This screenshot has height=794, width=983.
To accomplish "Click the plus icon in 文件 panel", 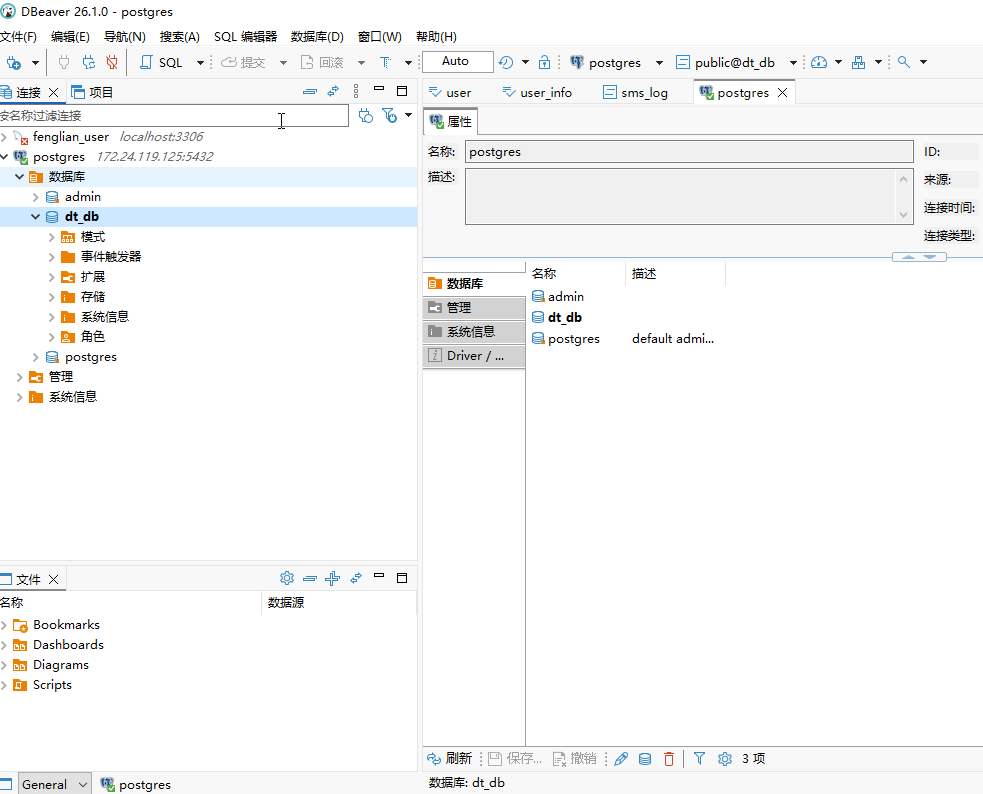I will pos(332,578).
